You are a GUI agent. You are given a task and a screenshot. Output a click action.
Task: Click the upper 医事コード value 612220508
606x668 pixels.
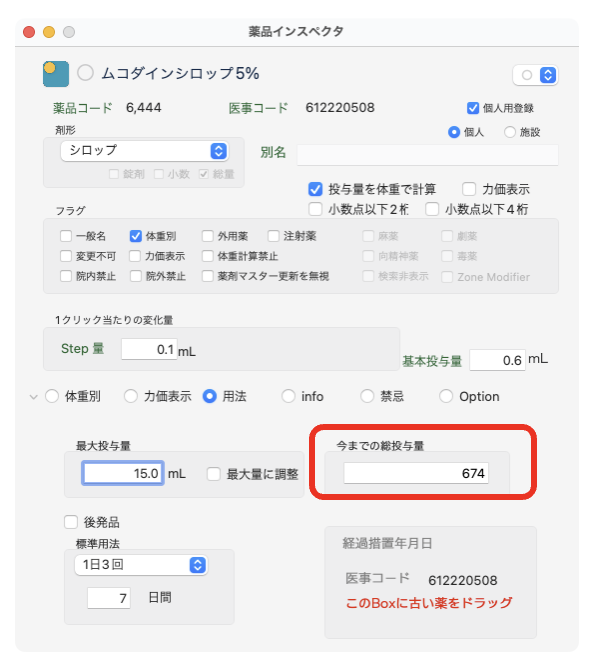tap(340, 108)
